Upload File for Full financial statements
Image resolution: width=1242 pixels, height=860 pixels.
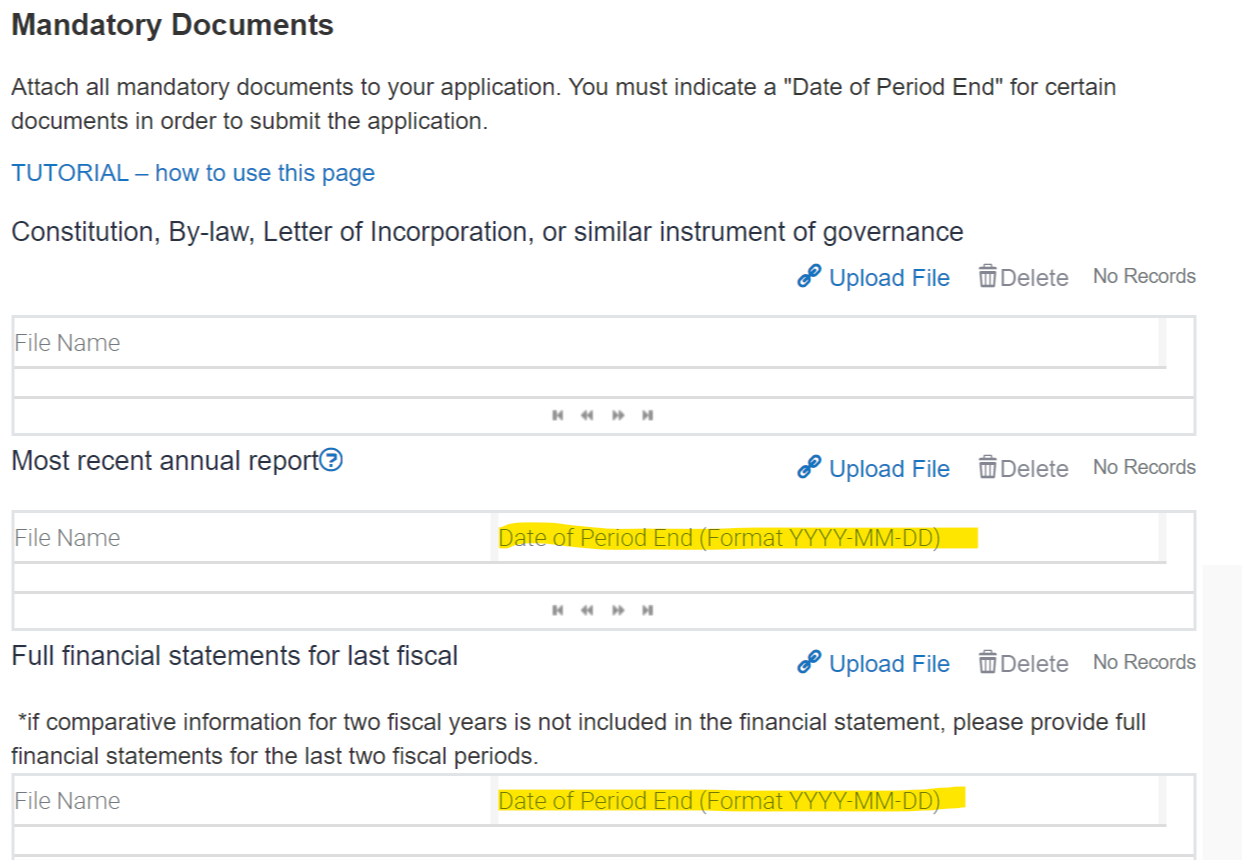[x=873, y=664]
